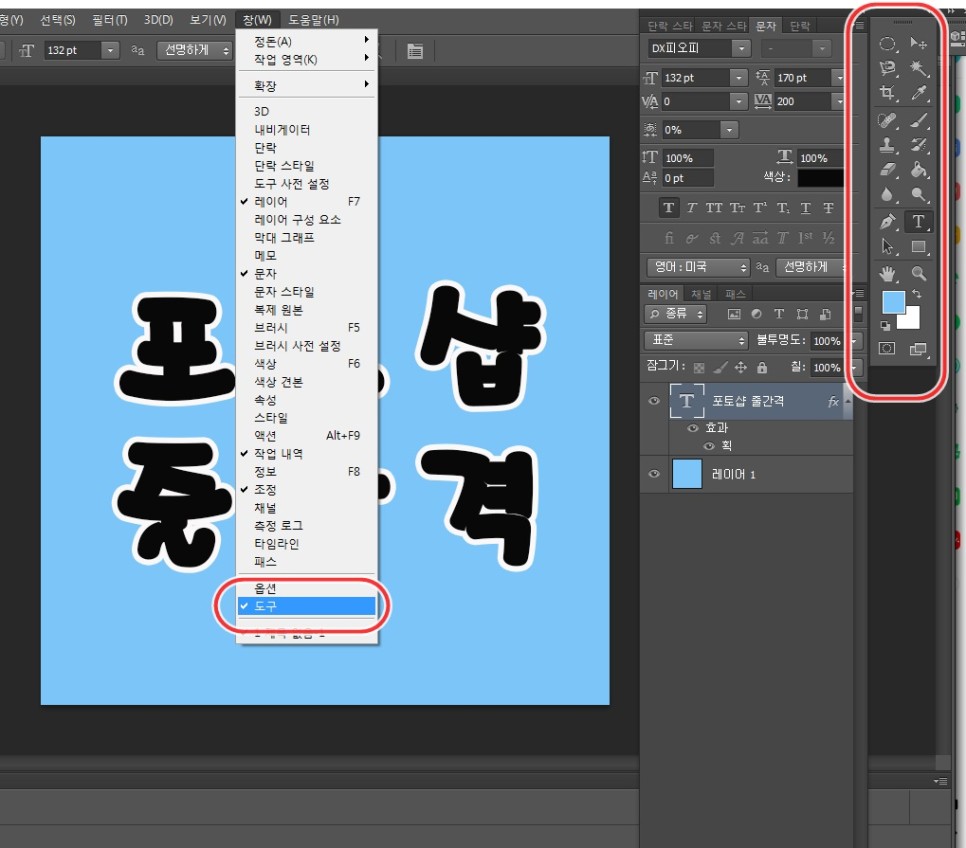The width and height of the screenshot is (966, 848).
Task: Open the 132 pt size dropdown in Character panel
Action: 739,78
